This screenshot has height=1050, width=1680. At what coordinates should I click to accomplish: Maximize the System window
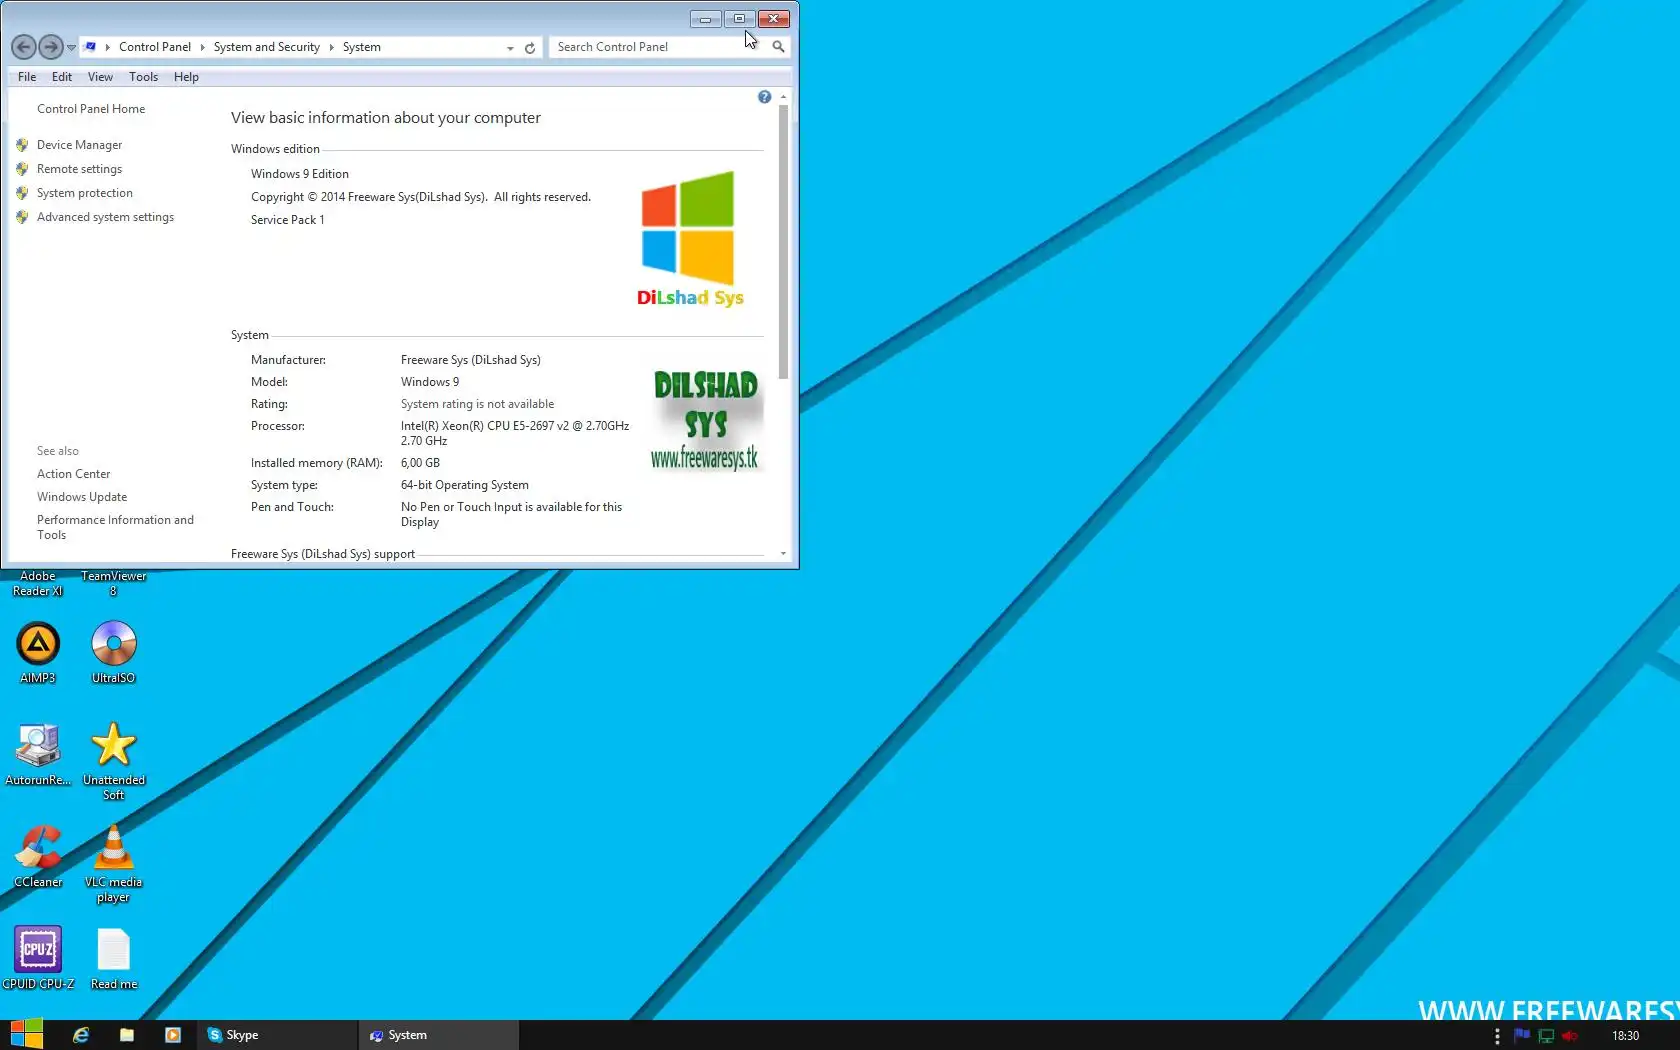coord(739,19)
